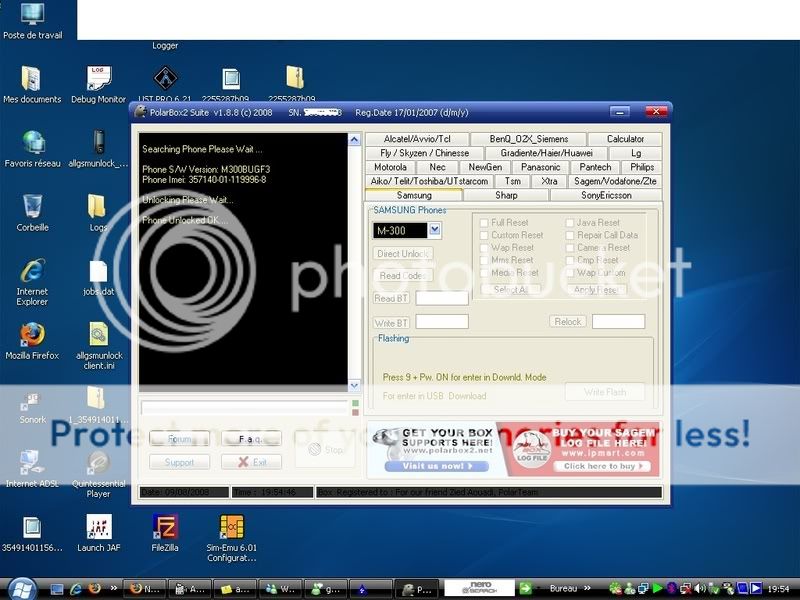800x600 pixels.
Task: Click the log progress bar
Action: [x=244, y=408]
